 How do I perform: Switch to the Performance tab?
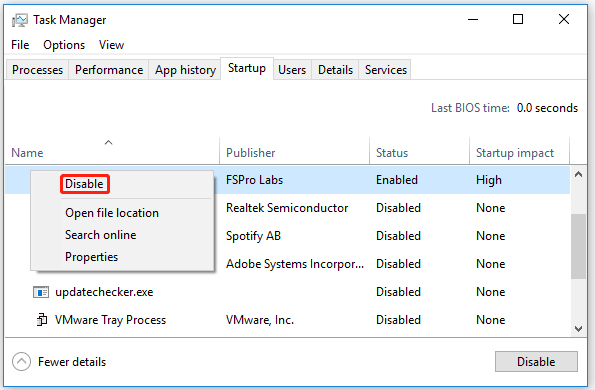coord(109,70)
